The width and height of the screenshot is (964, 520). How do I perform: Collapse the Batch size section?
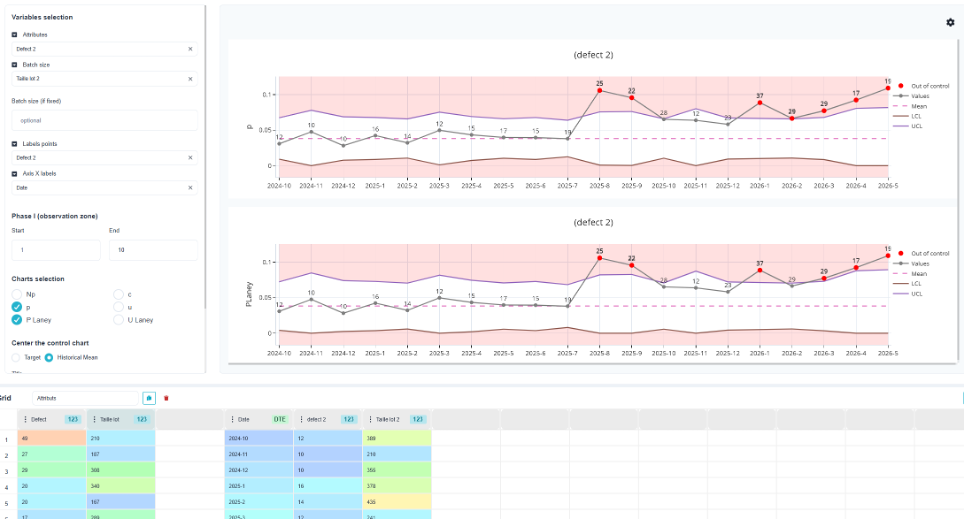pos(15,65)
